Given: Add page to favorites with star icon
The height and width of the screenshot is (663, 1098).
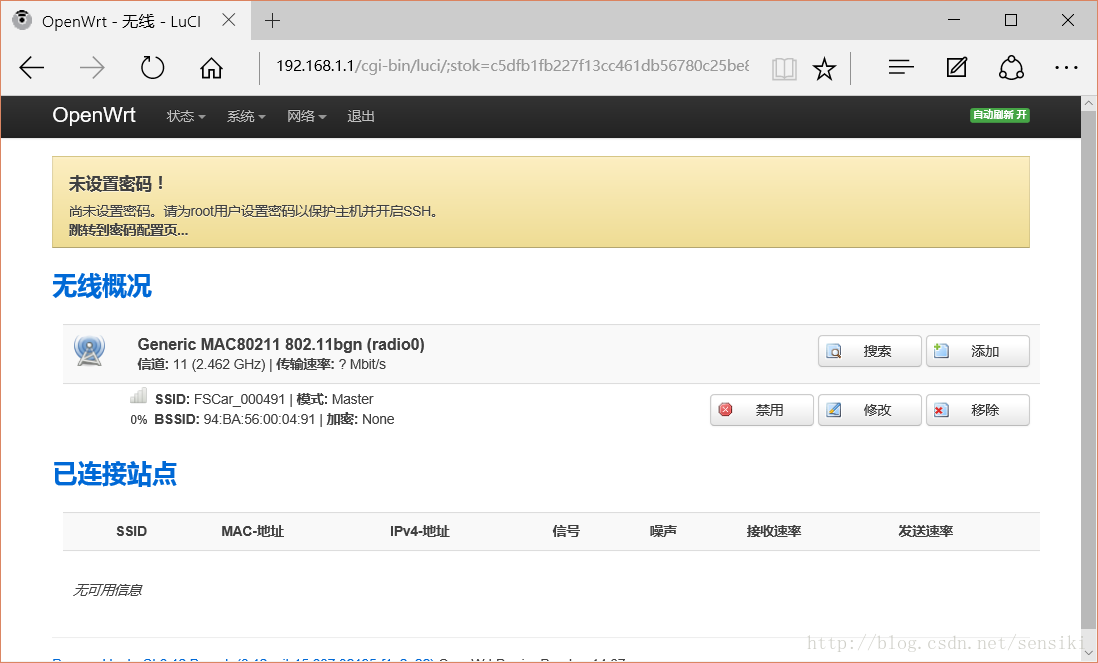Looking at the screenshot, I should coord(824,69).
